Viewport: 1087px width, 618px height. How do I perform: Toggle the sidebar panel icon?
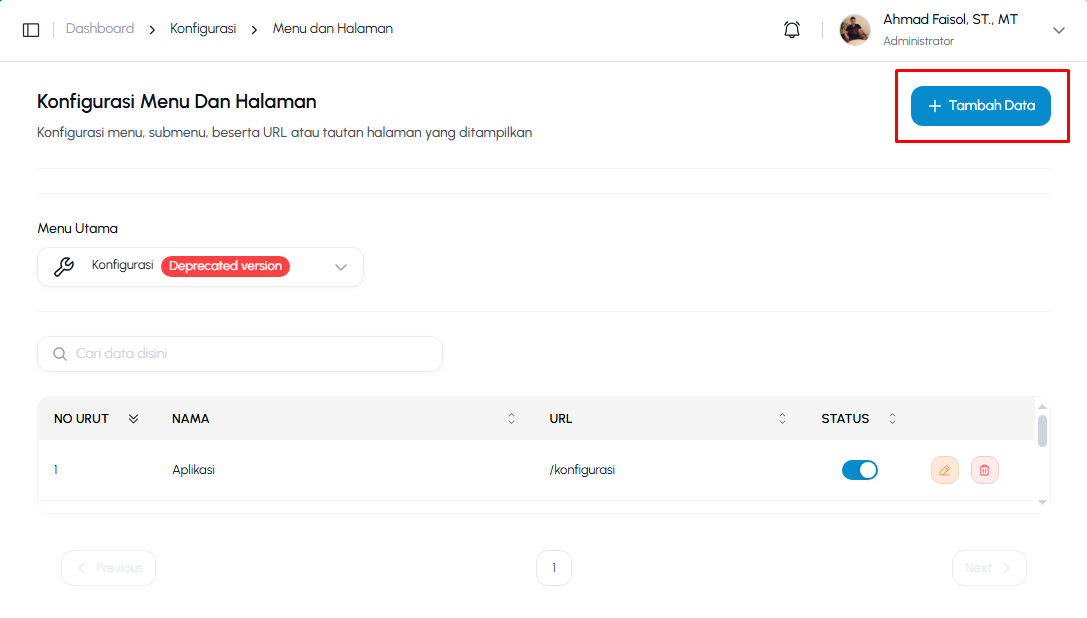click(x=31, y=30)
